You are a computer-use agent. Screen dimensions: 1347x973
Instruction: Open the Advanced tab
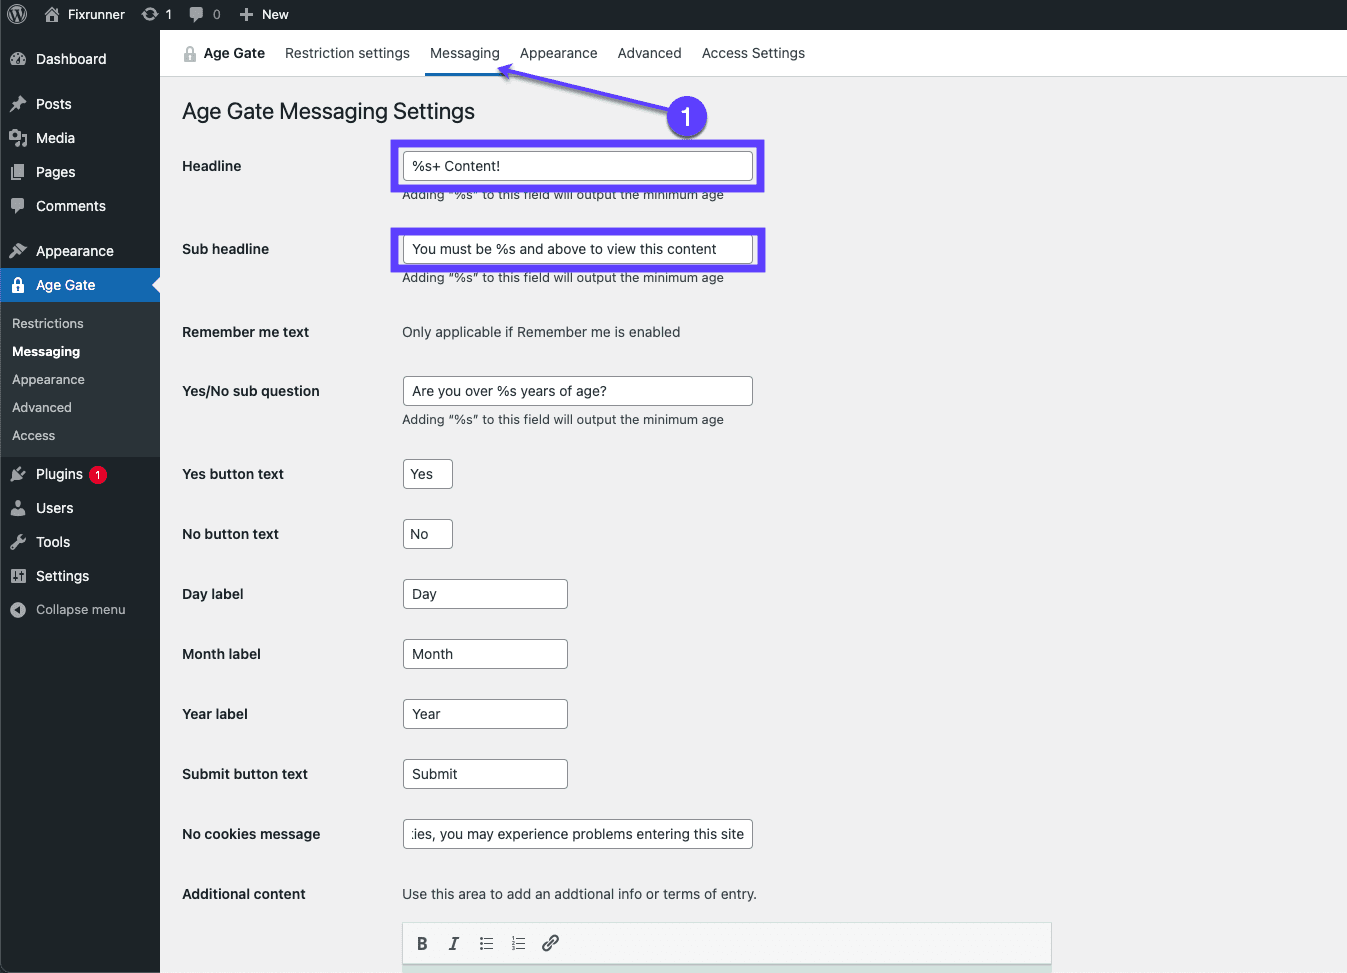coord(649,53)
